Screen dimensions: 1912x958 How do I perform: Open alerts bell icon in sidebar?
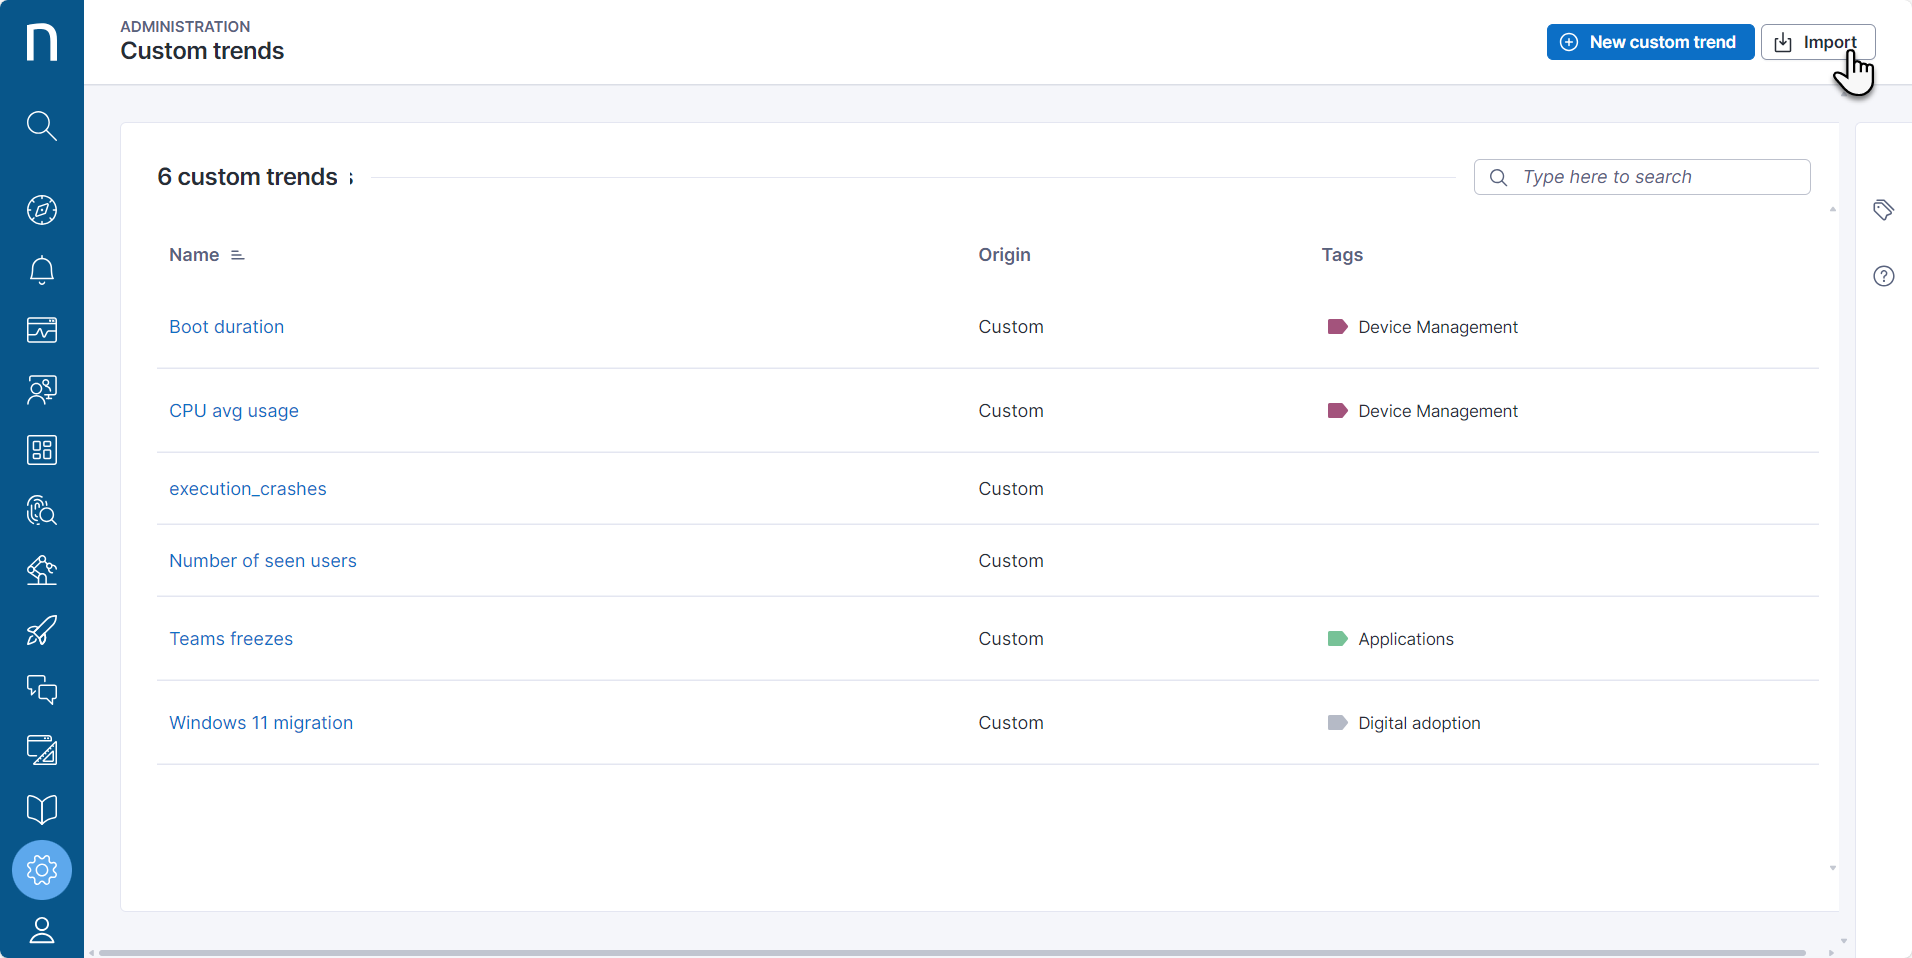click(41, 270)
